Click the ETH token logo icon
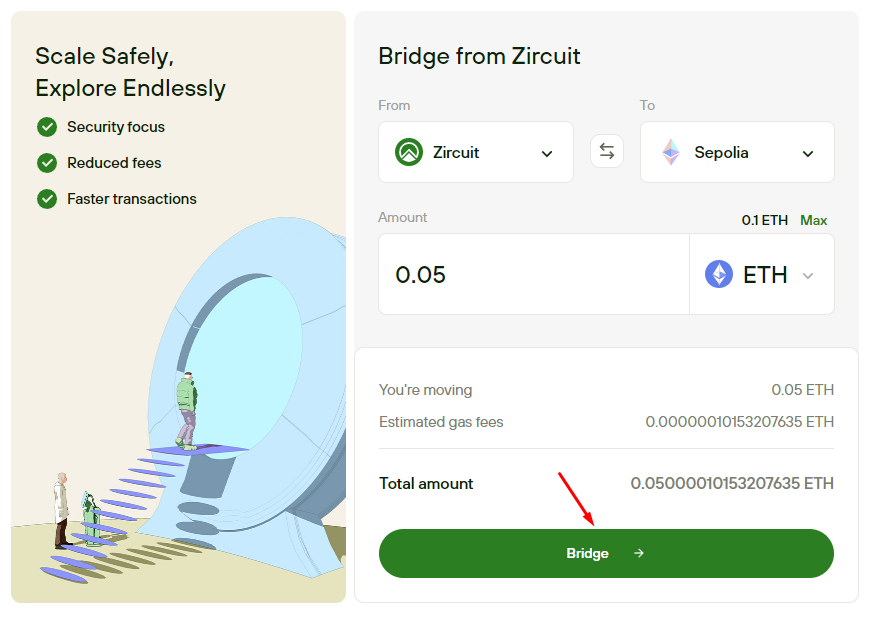 718,274
